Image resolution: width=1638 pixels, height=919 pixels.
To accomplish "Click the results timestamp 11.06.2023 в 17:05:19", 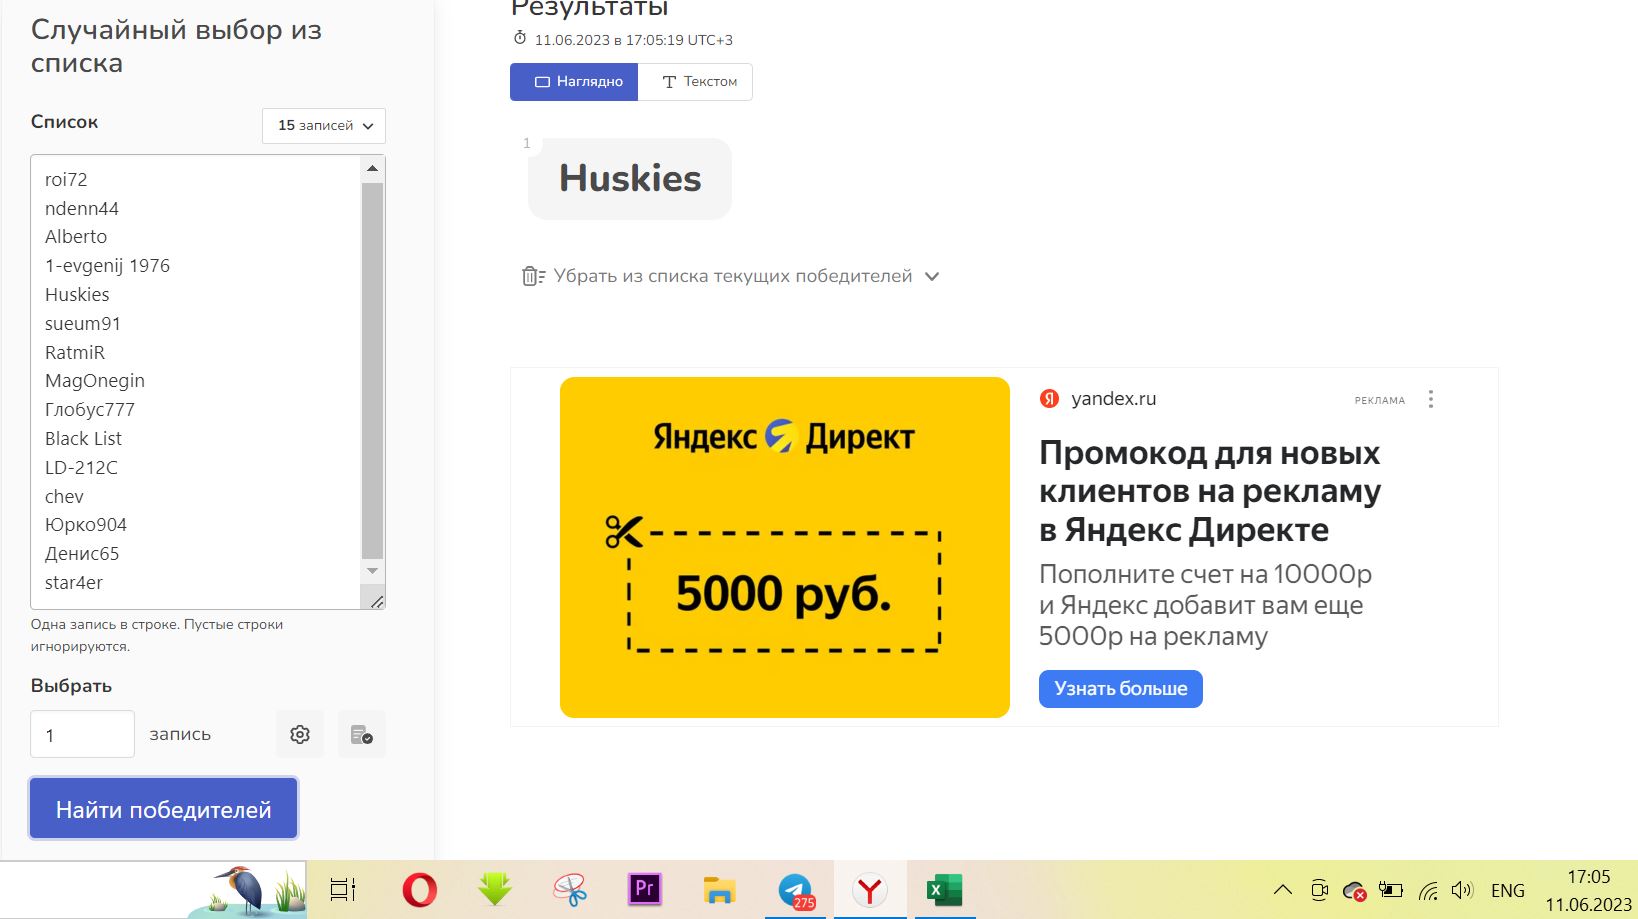I will click(x=634, y=40).
